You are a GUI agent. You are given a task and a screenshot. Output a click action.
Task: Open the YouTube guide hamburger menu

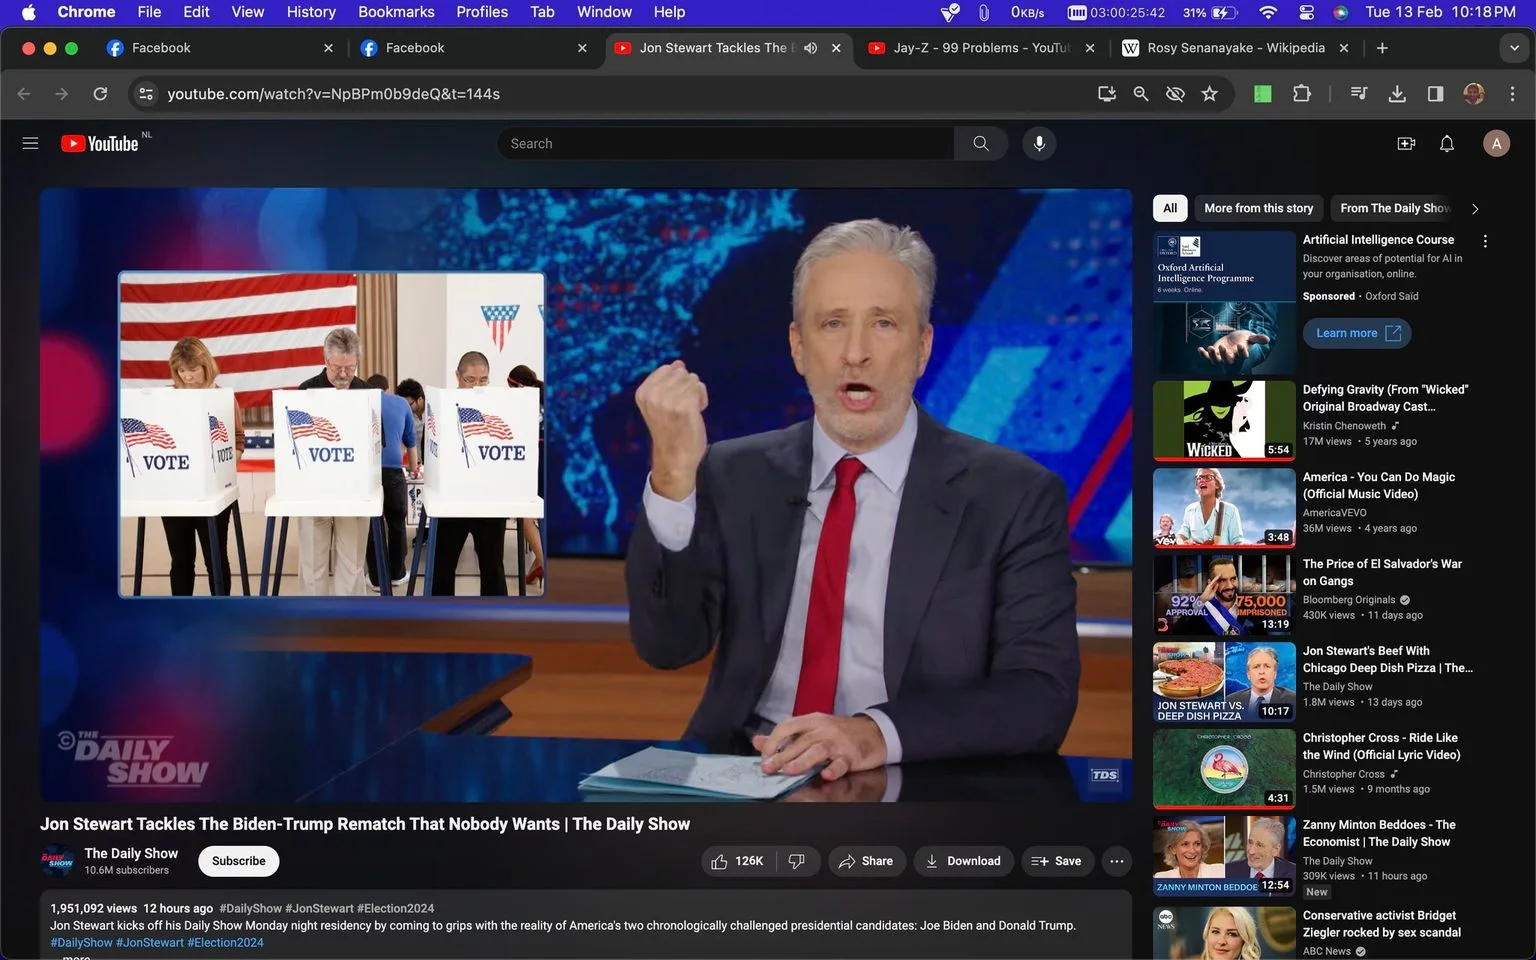[x=30, y=143]
